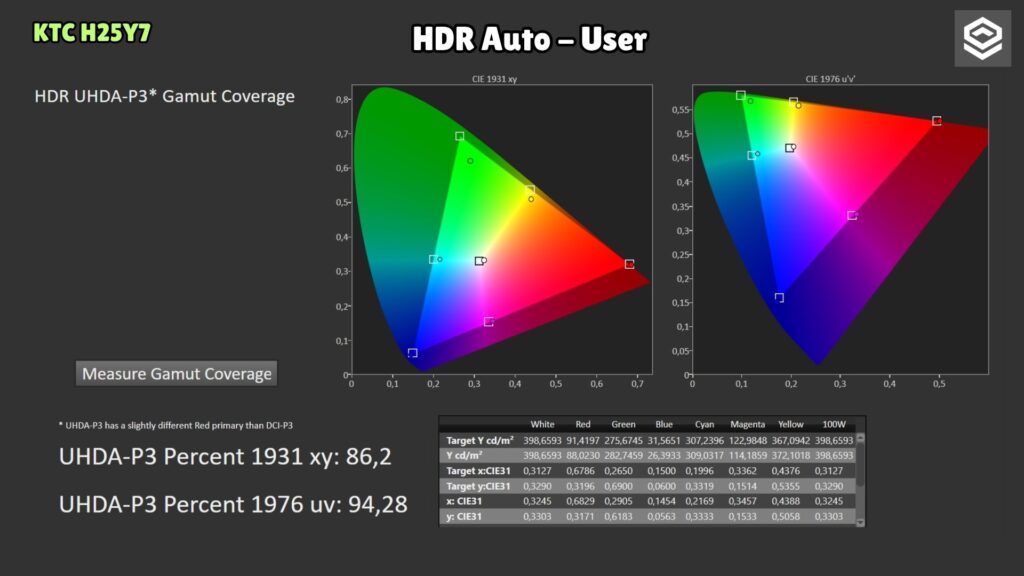Click the Cyan column header
This screenshot has height=576, width=1024.
tap(704, 424)
